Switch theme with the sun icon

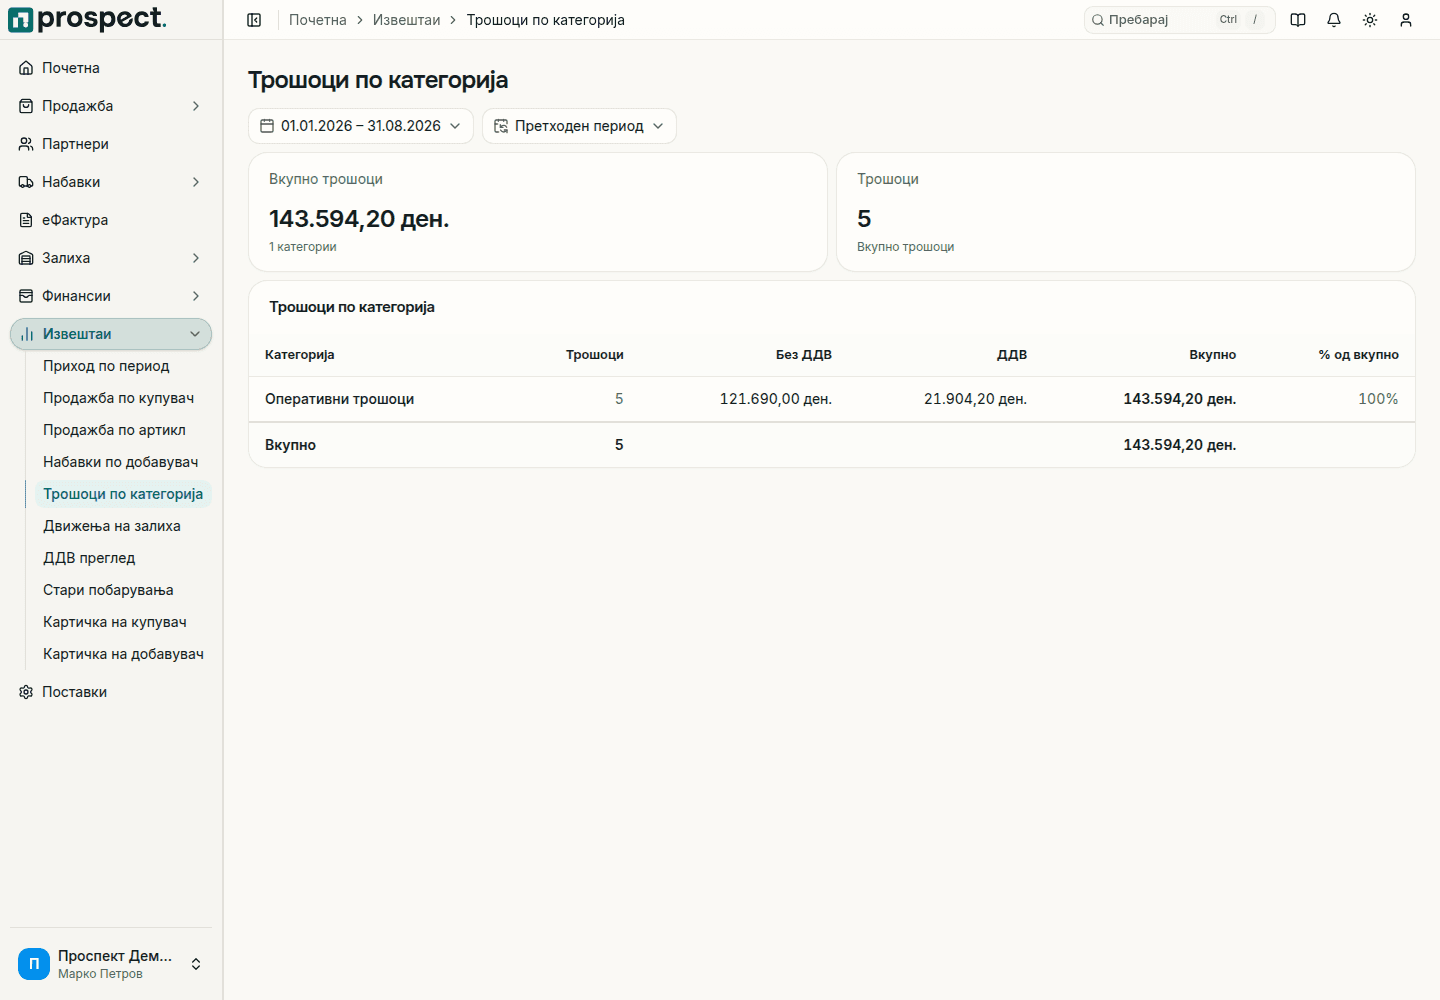coord(1370,20)
